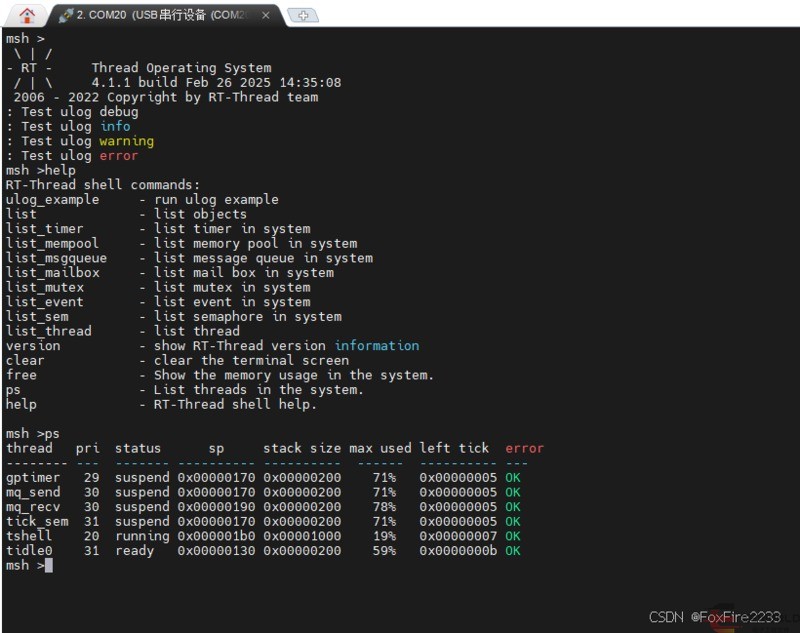Open the Home tab icon
The image size is (800, 633).
point(27,15)
